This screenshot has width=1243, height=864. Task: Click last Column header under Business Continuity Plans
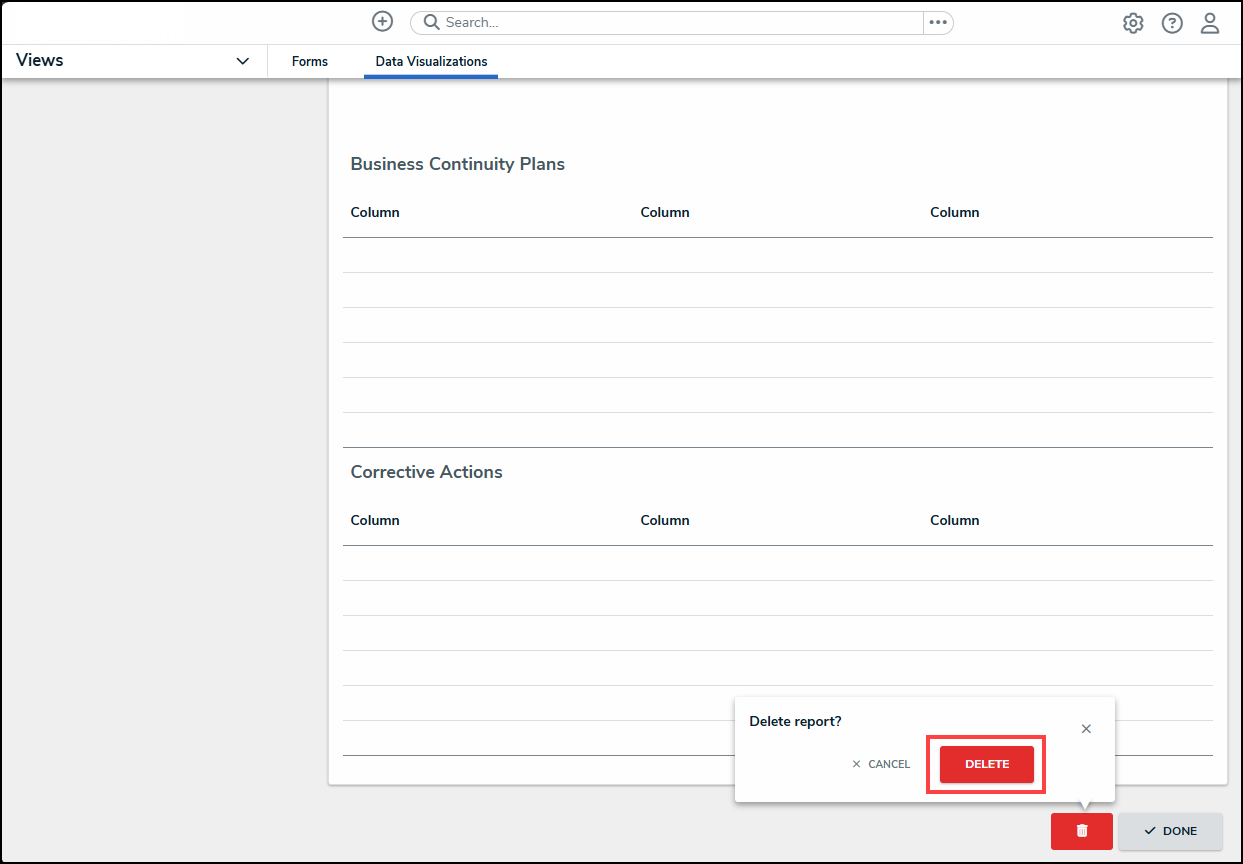pos(954,212)
